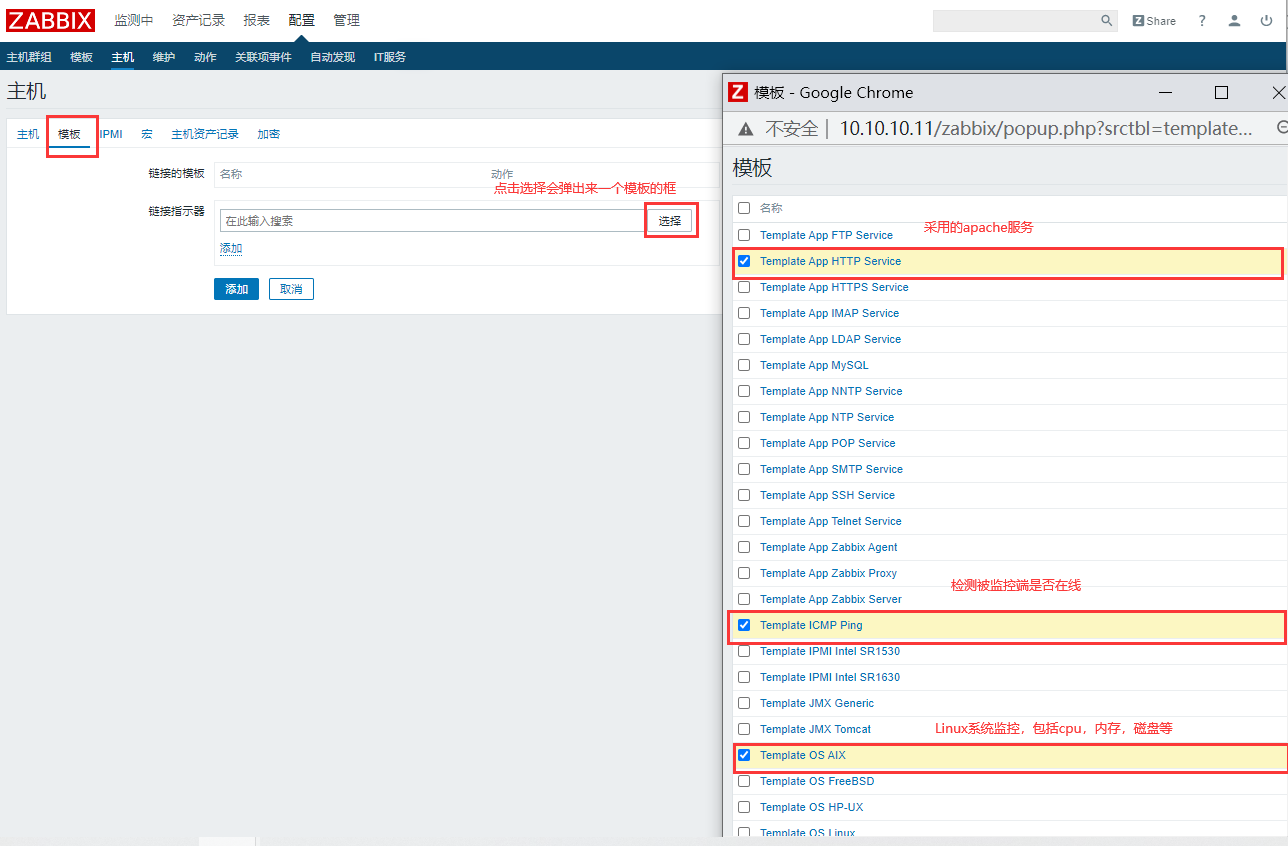
Task: Maximize the popup Chrome window
Action: 1221,92
